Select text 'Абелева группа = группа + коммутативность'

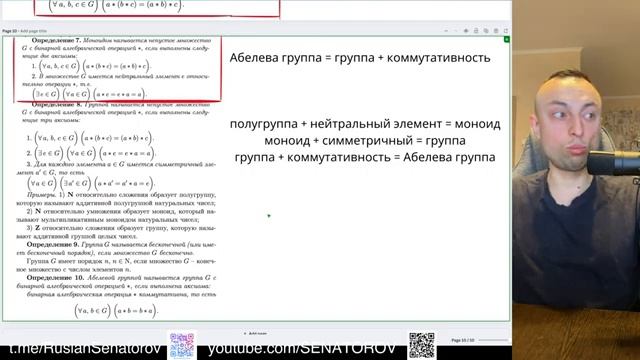pyautogui.click(x=360, y=58)
